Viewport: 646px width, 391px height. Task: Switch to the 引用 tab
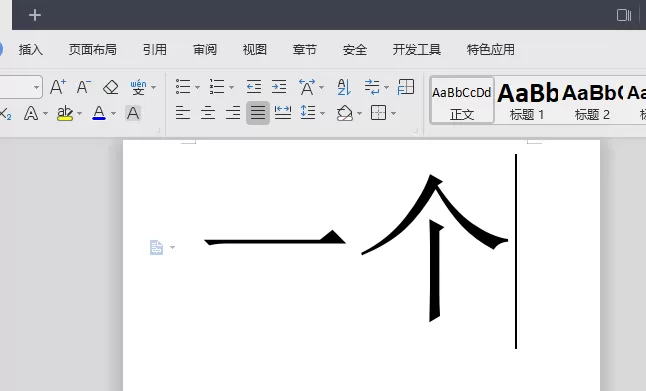coord(155,50)
